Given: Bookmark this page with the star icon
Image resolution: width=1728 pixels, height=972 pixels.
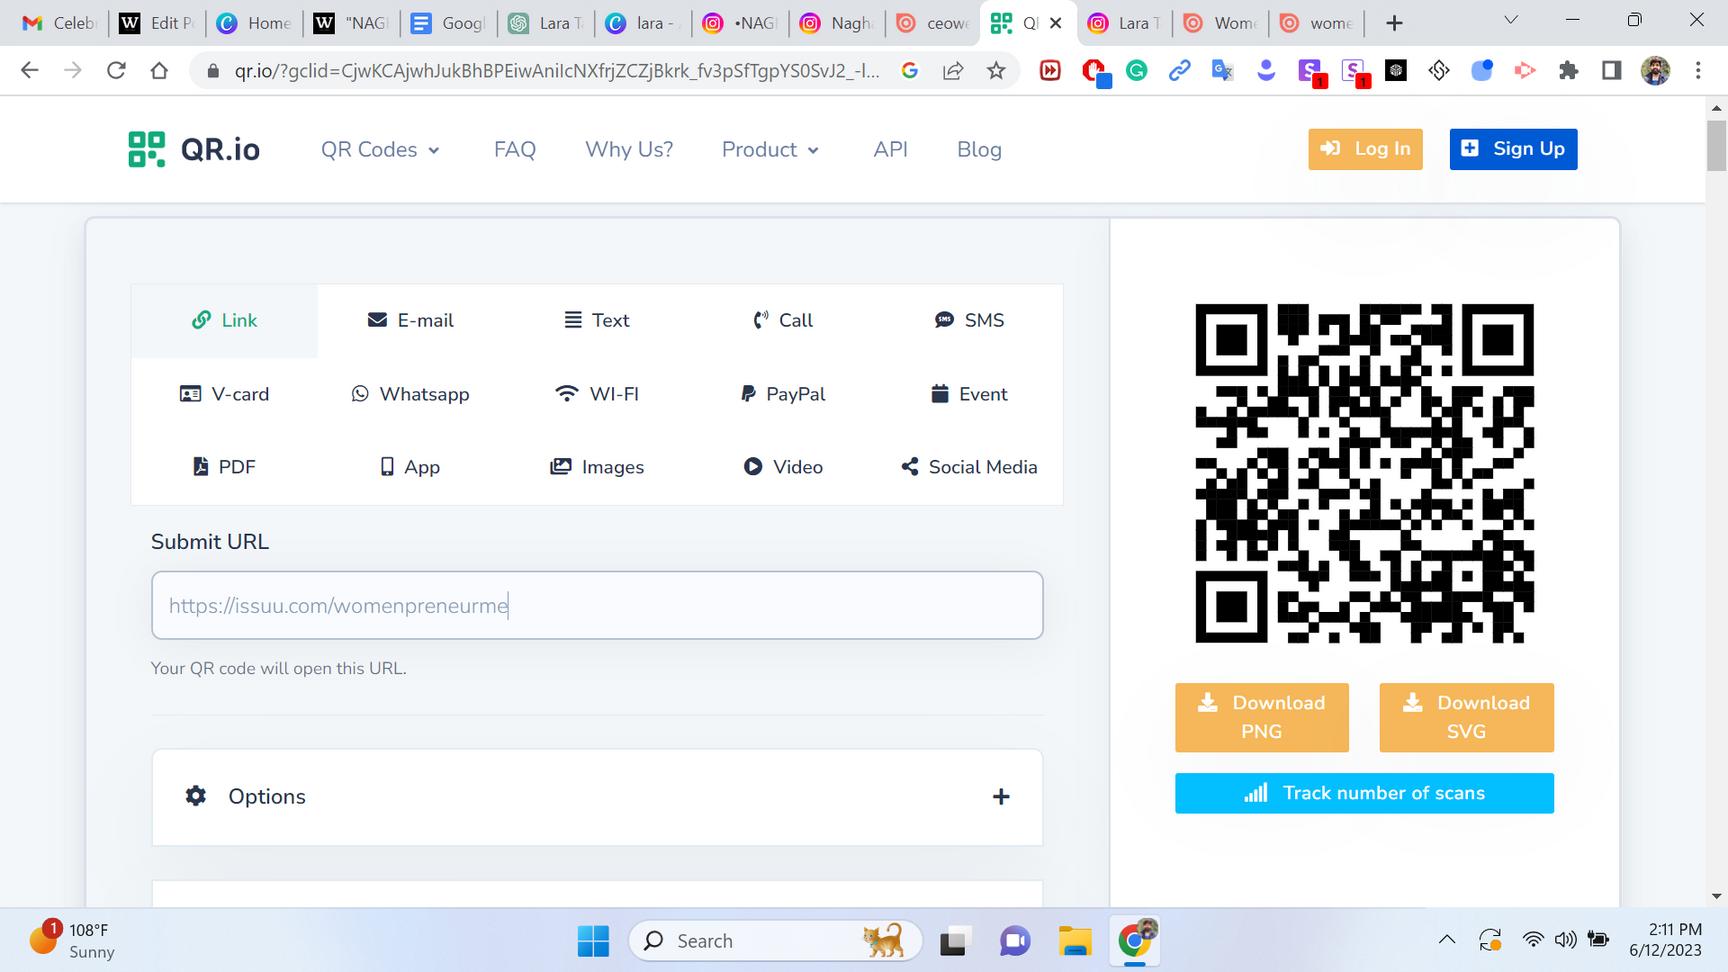Looking at the screenshot, I should [x=996, y=70].
